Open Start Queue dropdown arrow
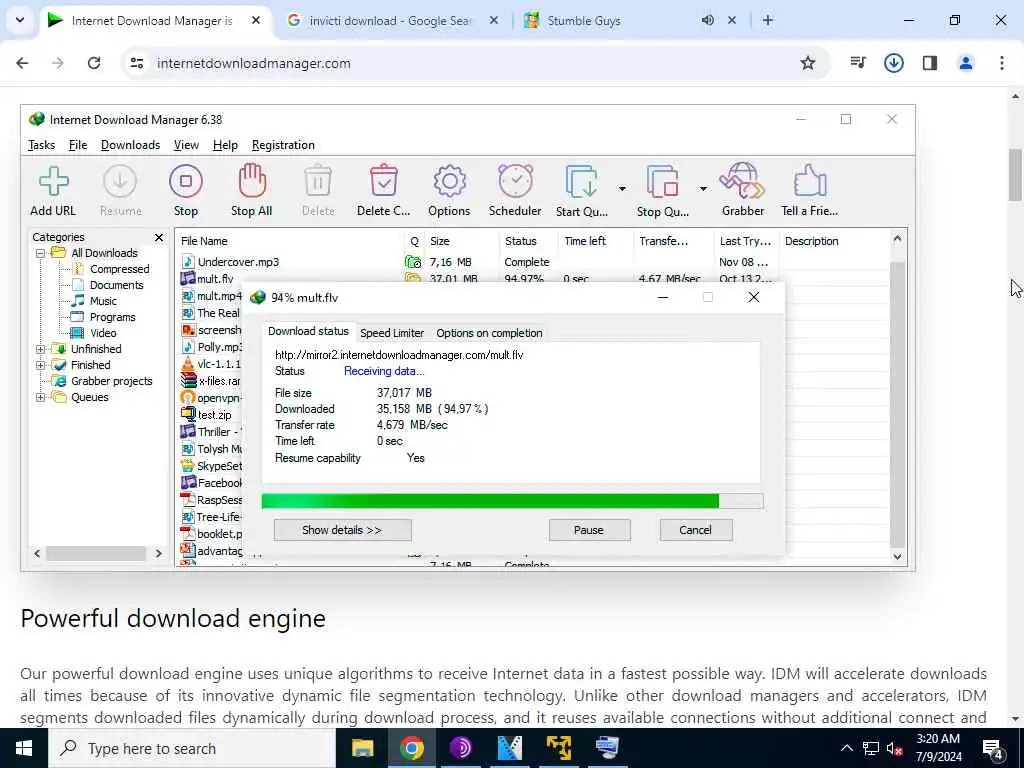1024x768 pixels. (622, 189)
